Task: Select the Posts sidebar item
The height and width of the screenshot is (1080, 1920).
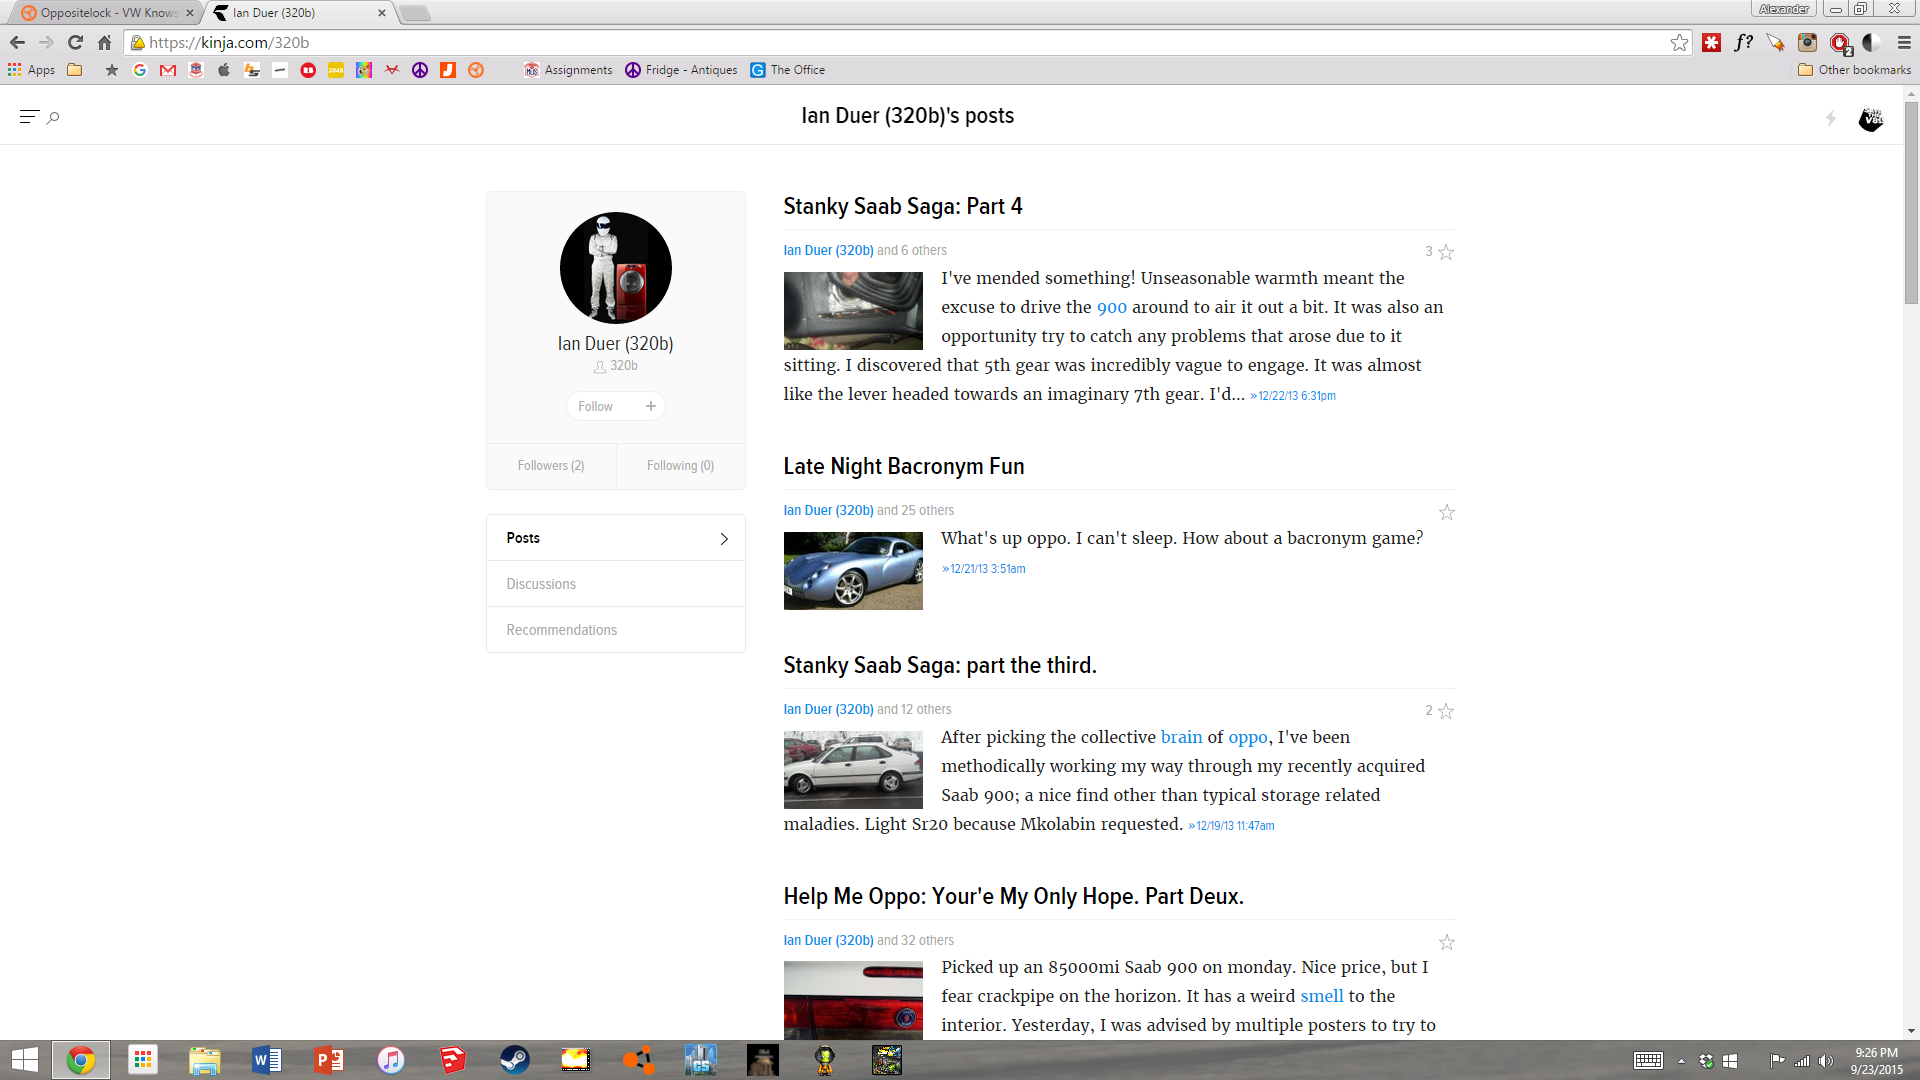Action: [x=616, y=538]
